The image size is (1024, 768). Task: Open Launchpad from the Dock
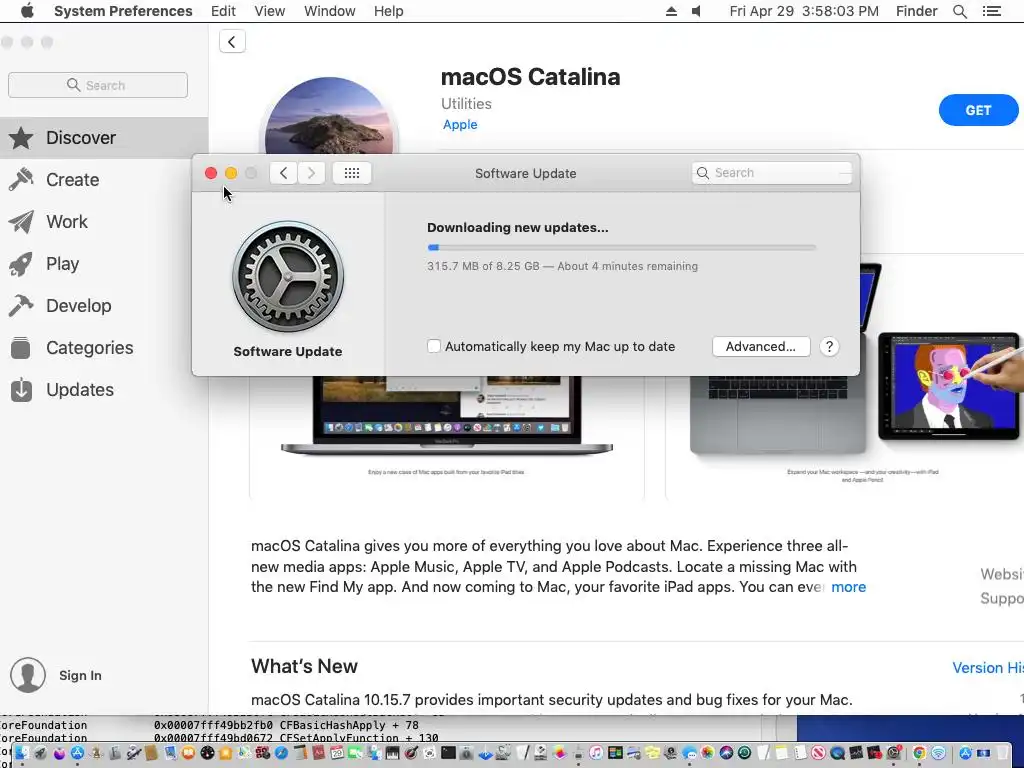tap(40, 753)
